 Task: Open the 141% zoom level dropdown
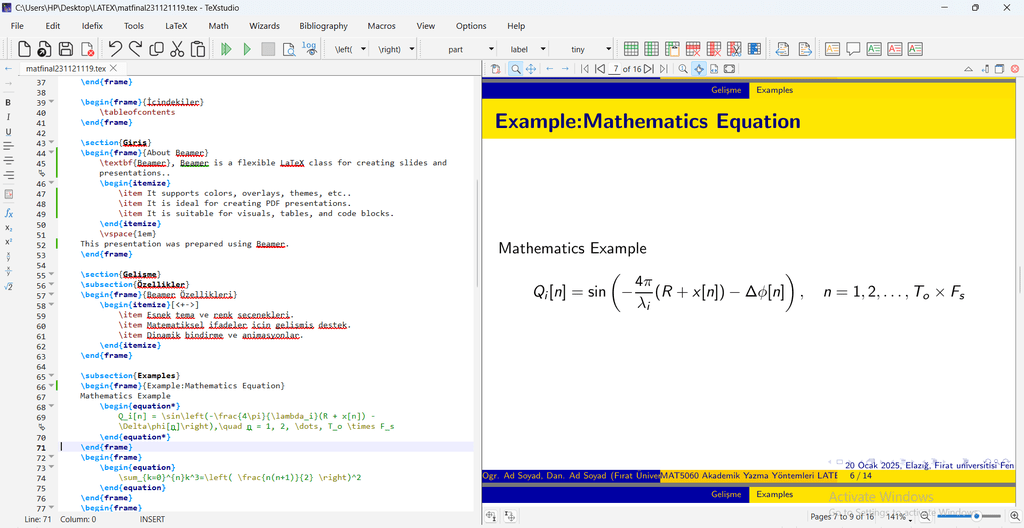point(900,516)
